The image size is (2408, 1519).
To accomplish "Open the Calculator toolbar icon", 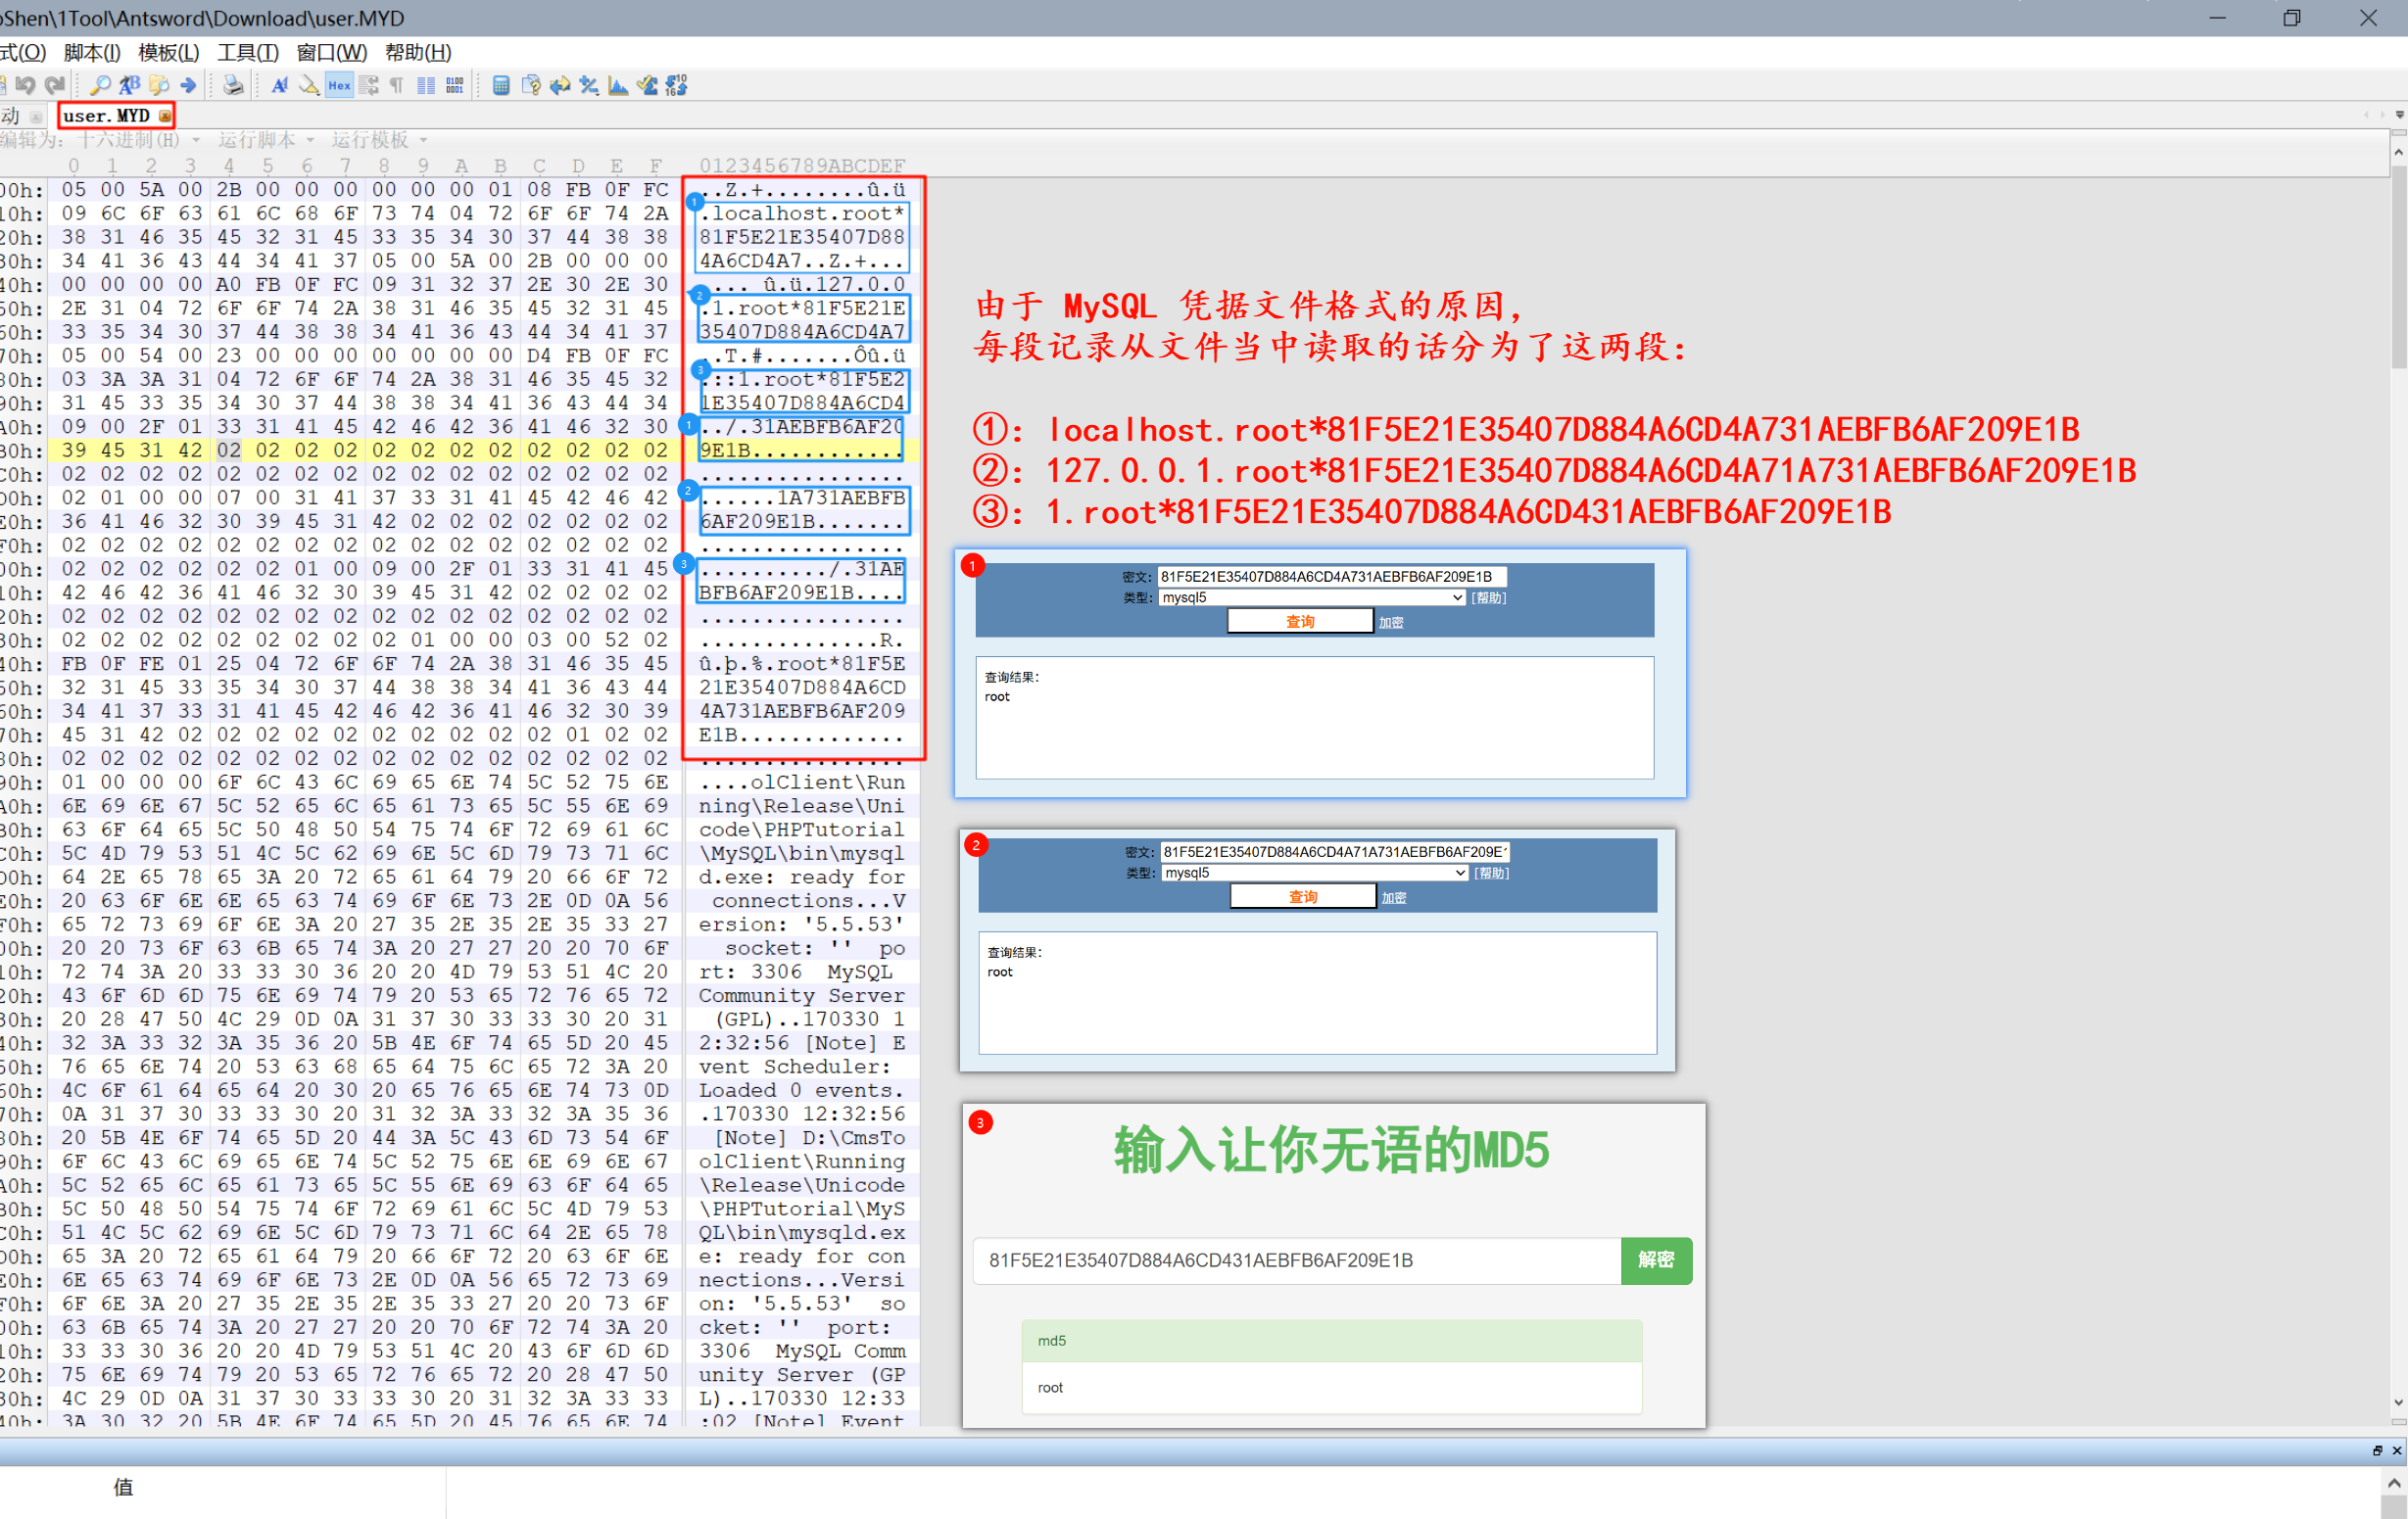I will click(x=501, y=86).
